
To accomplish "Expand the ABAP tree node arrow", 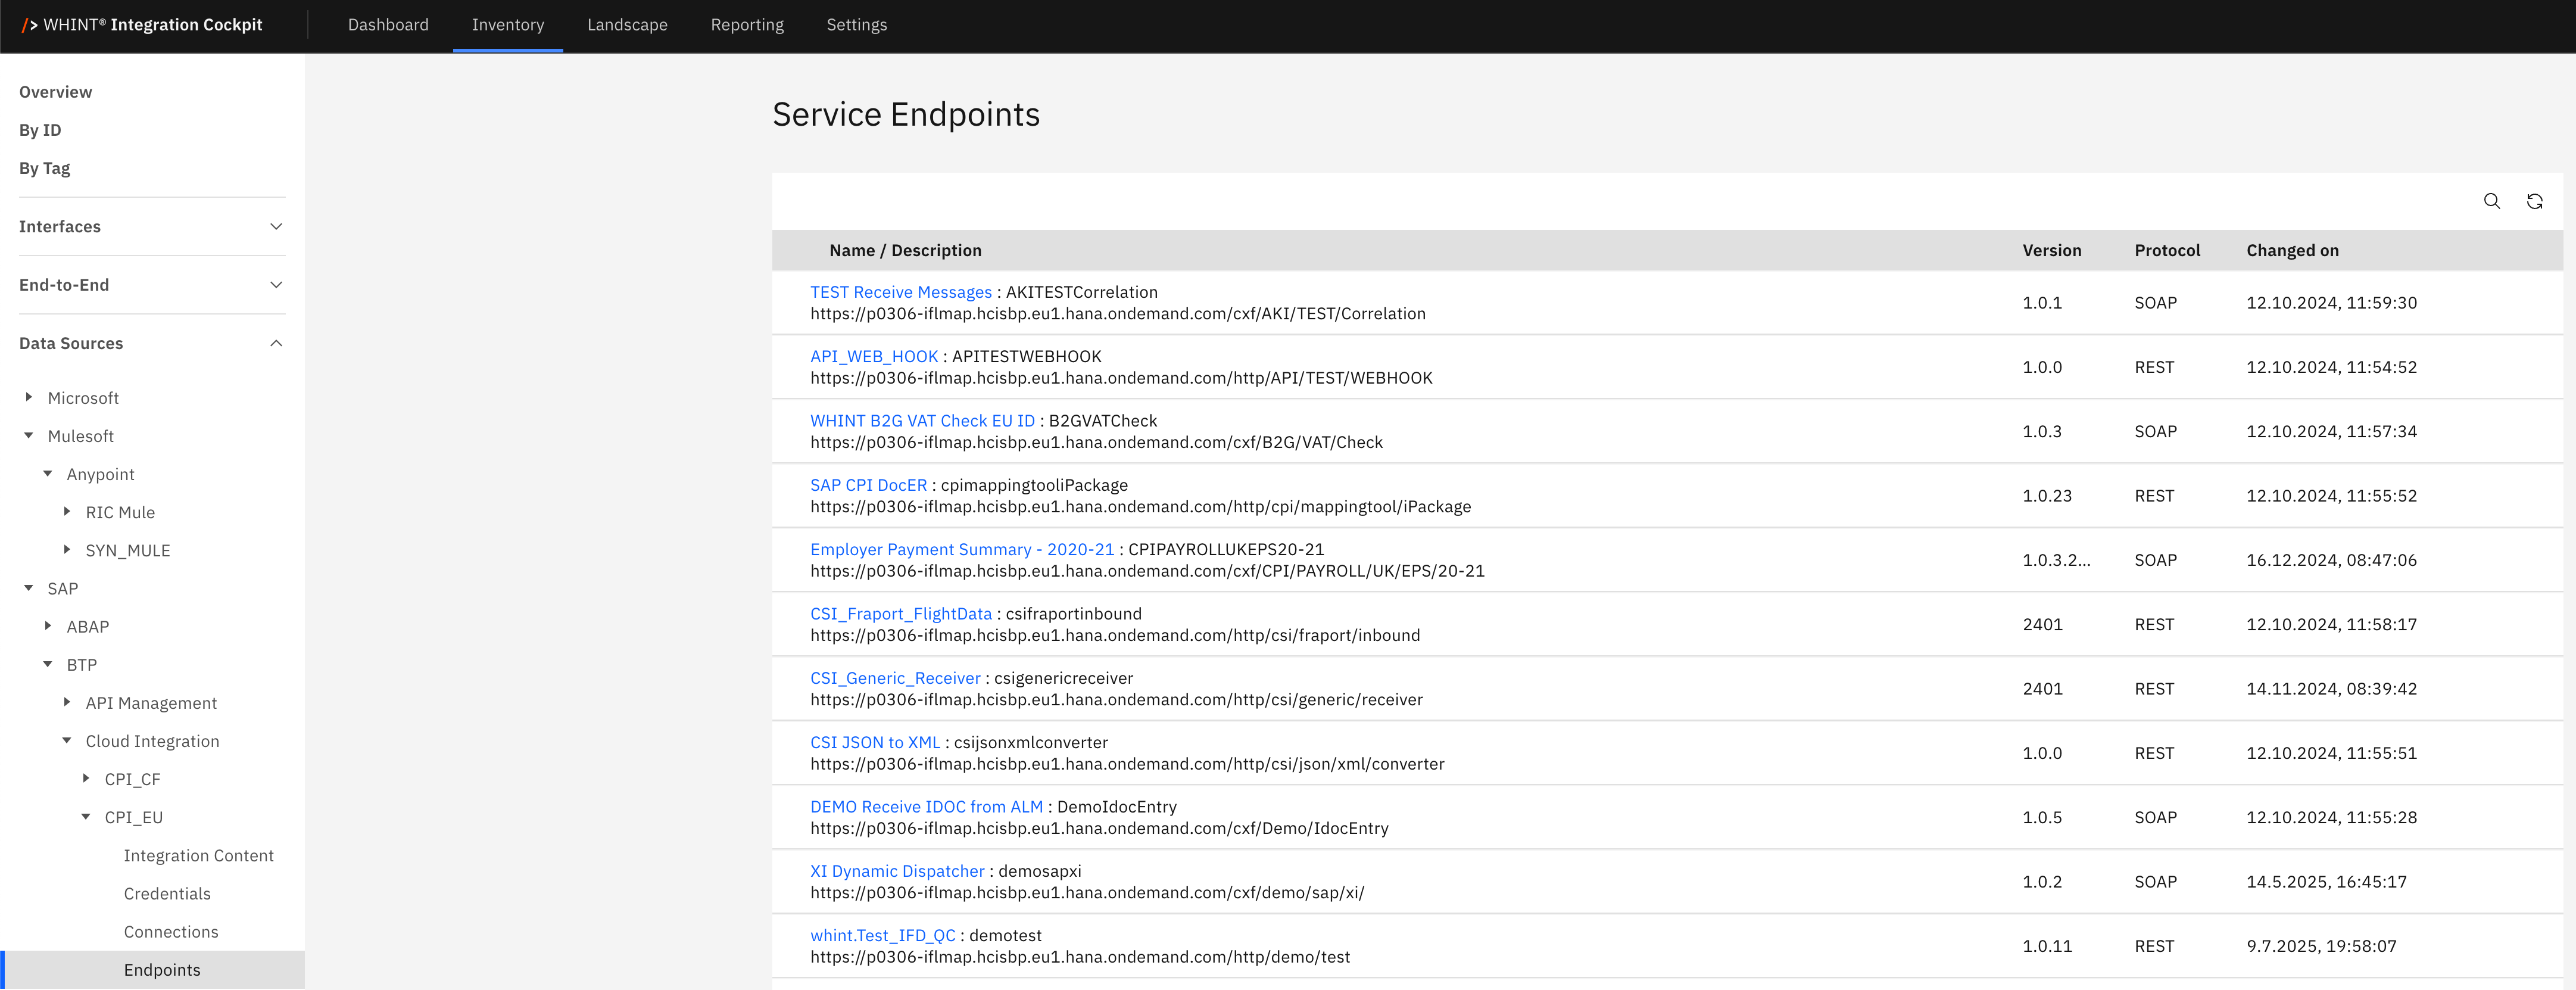I will point(48,626).
